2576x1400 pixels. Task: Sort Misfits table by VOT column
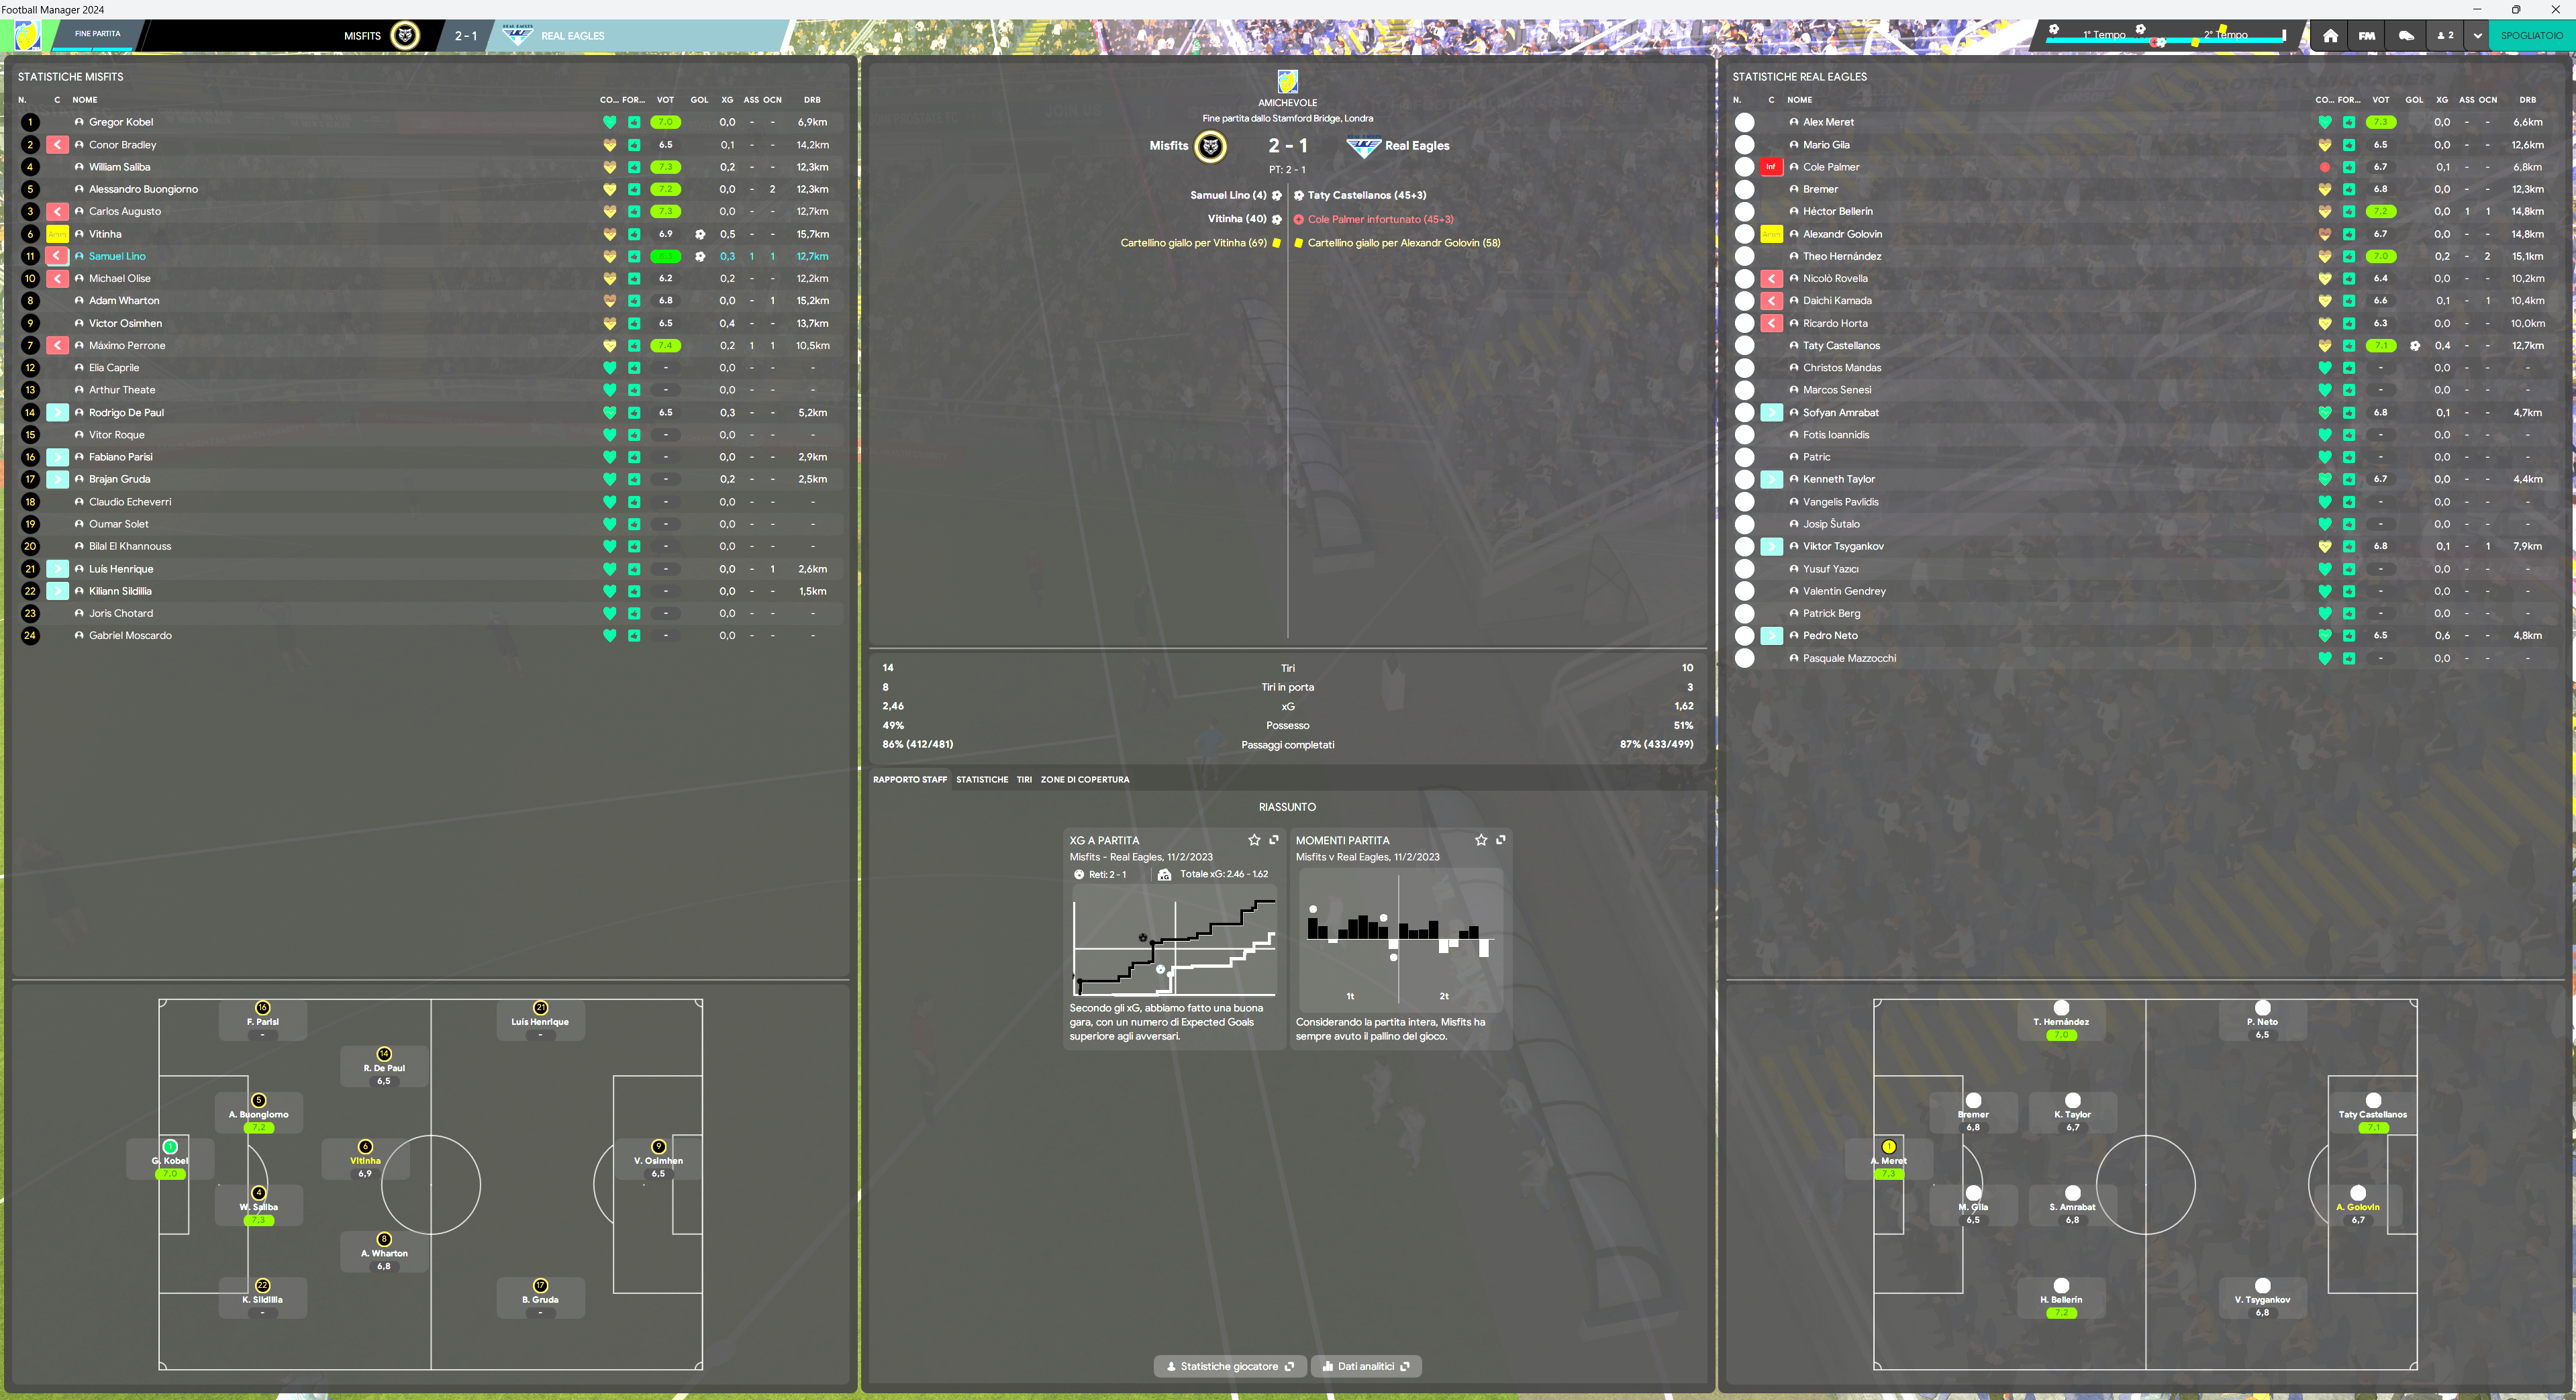coord(665,100)
